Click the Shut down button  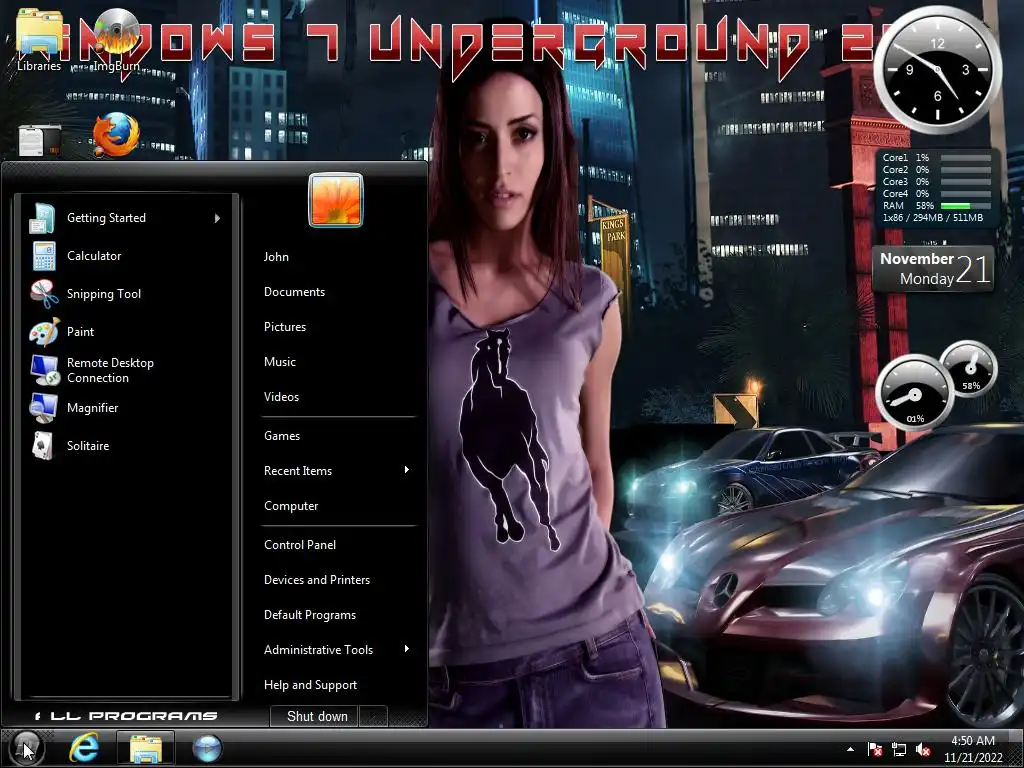(x=315, y=716)
